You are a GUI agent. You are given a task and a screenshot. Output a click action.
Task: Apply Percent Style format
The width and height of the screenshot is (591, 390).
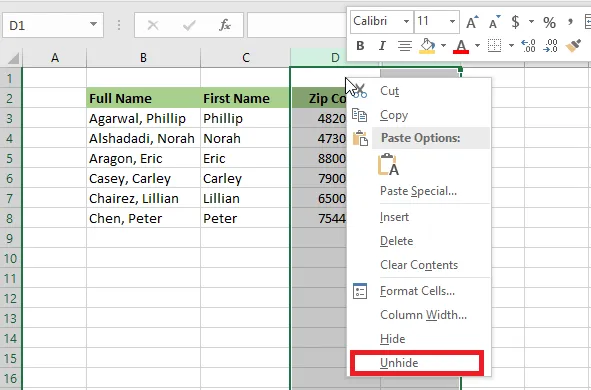(x=550, y=22)
